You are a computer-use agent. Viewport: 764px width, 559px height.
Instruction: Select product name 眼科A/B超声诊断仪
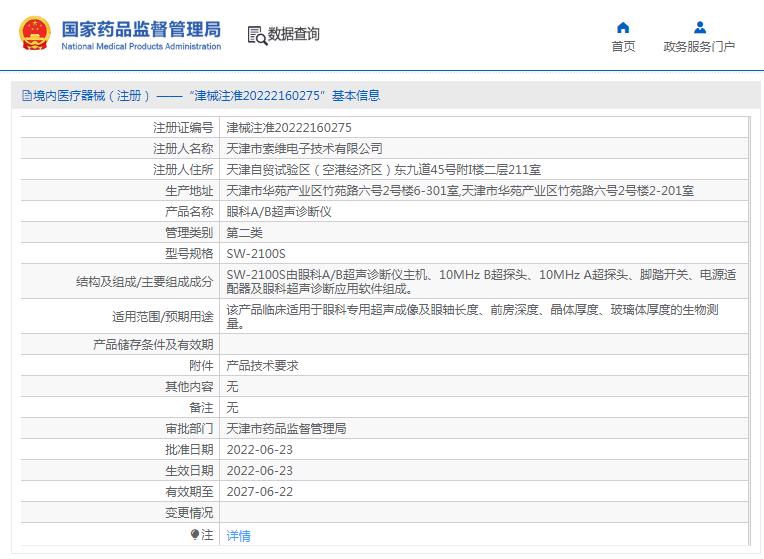coord(279,212)
